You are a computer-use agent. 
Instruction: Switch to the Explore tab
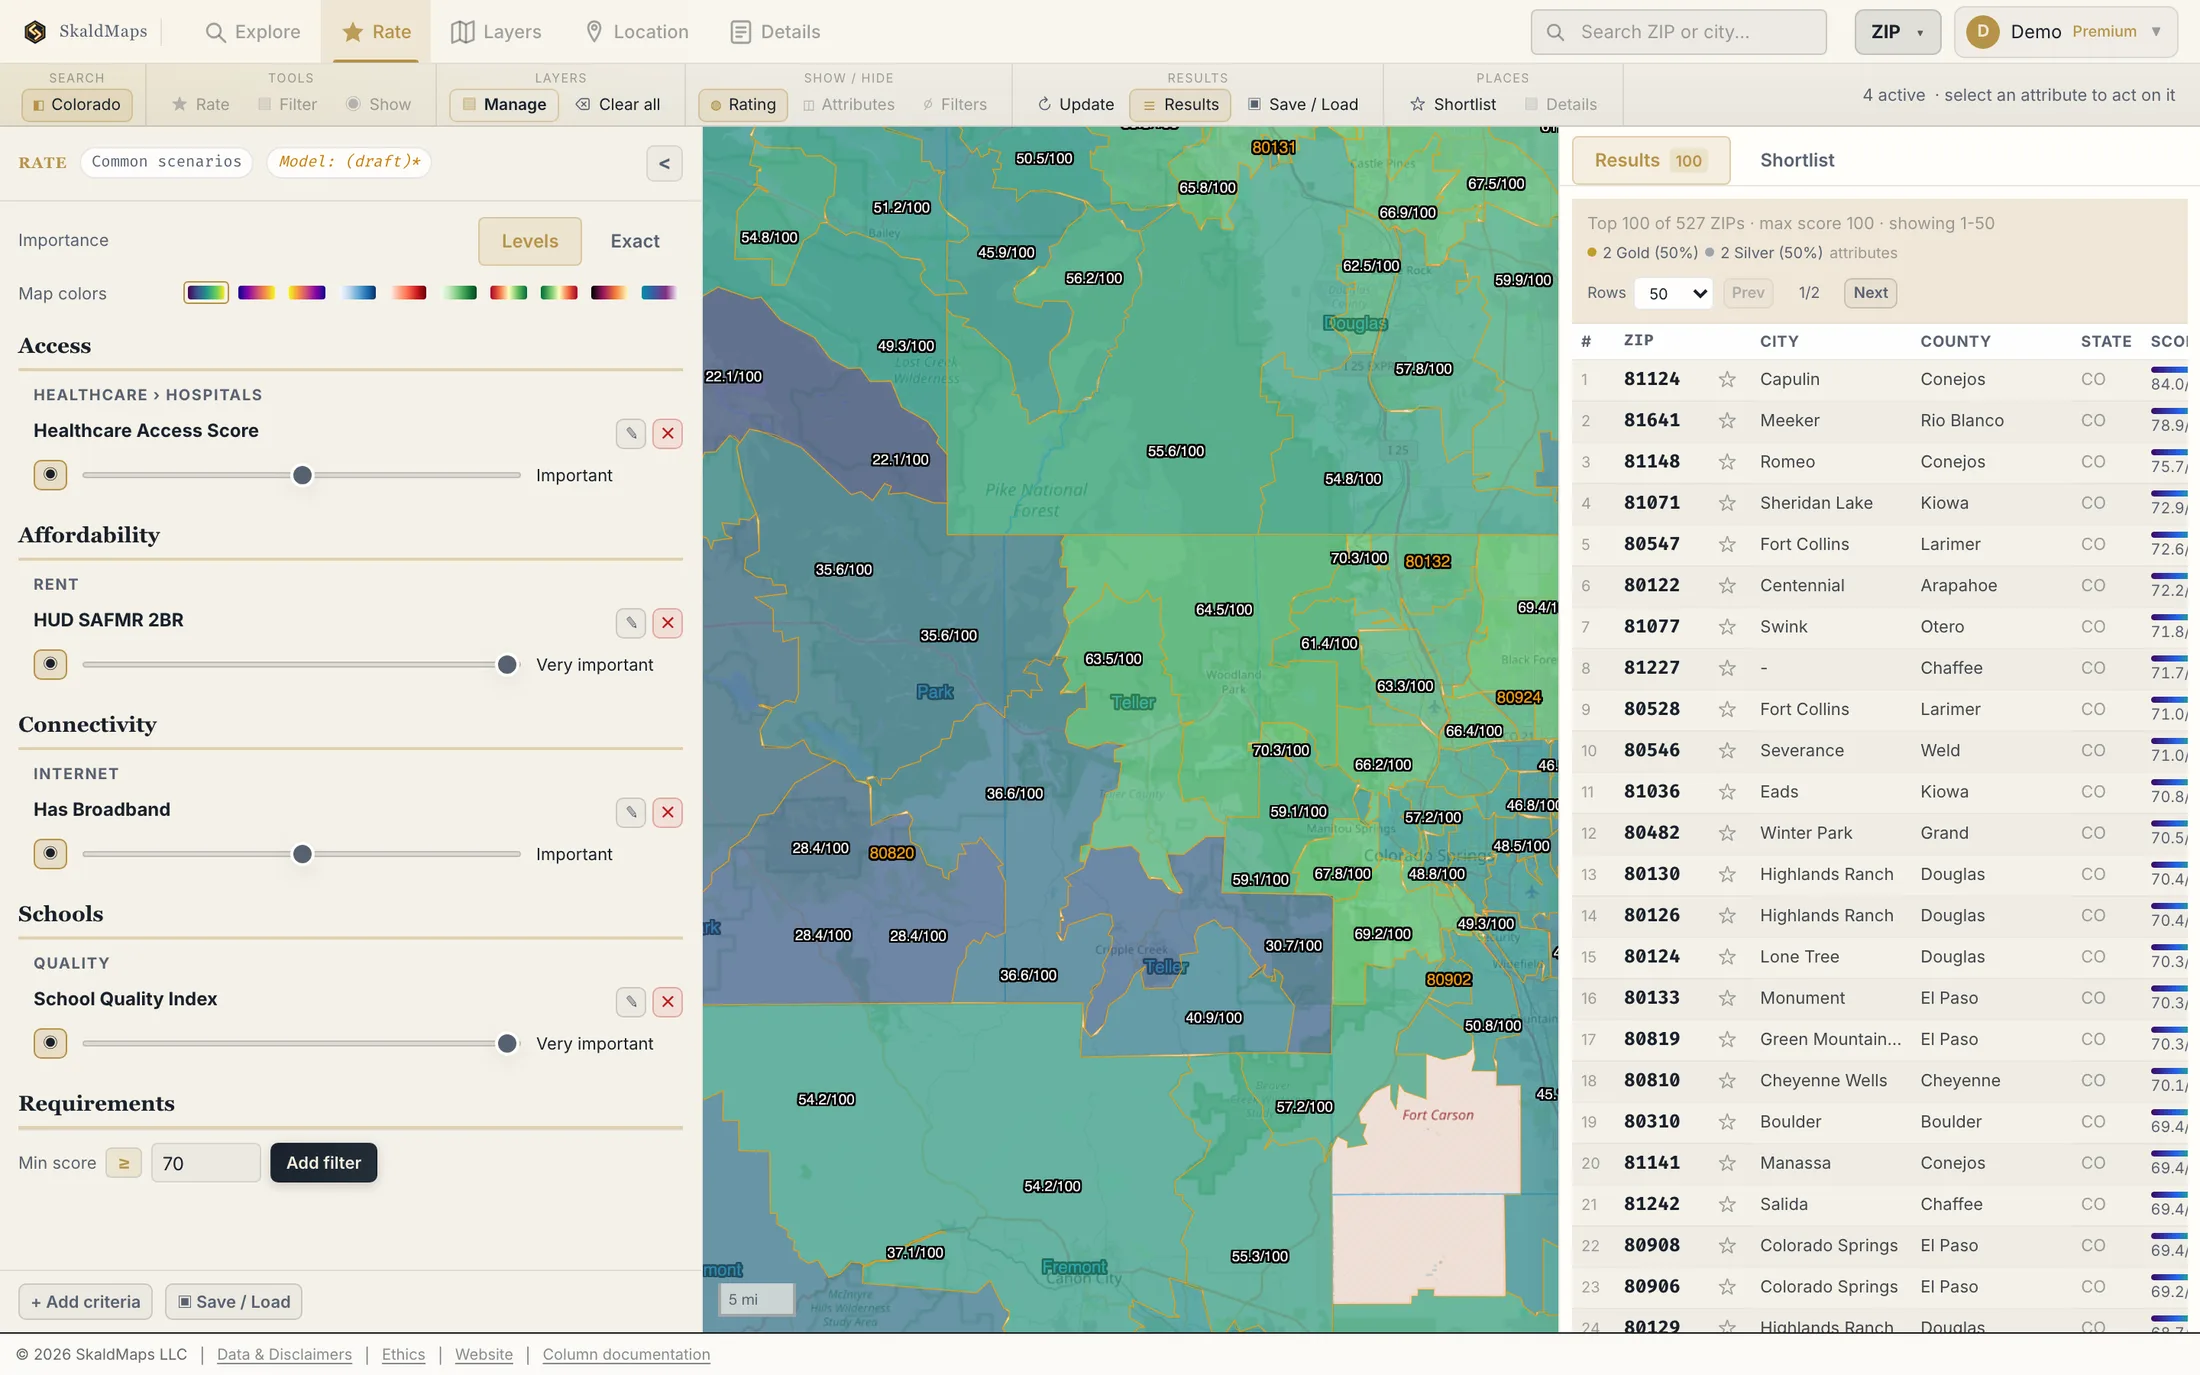(253, 32)
